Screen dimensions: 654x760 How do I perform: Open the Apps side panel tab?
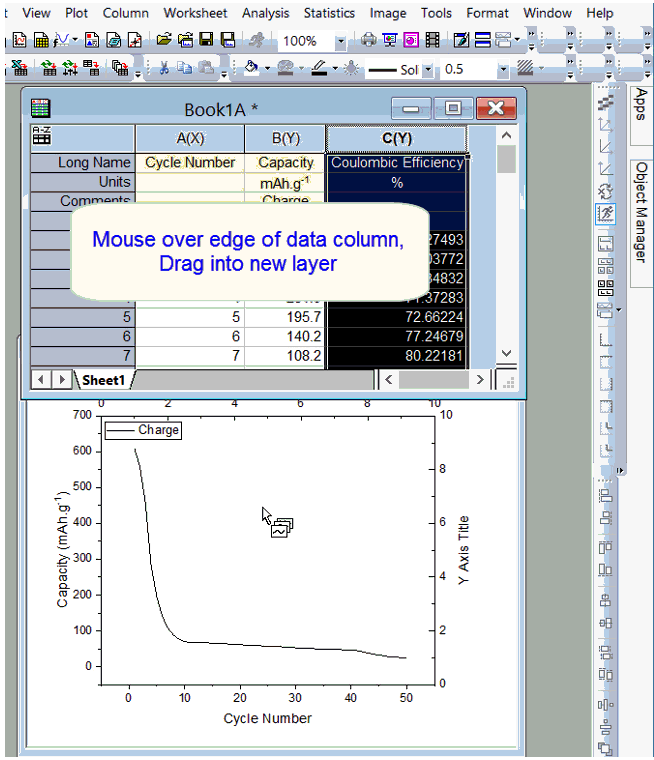[641, 103]
